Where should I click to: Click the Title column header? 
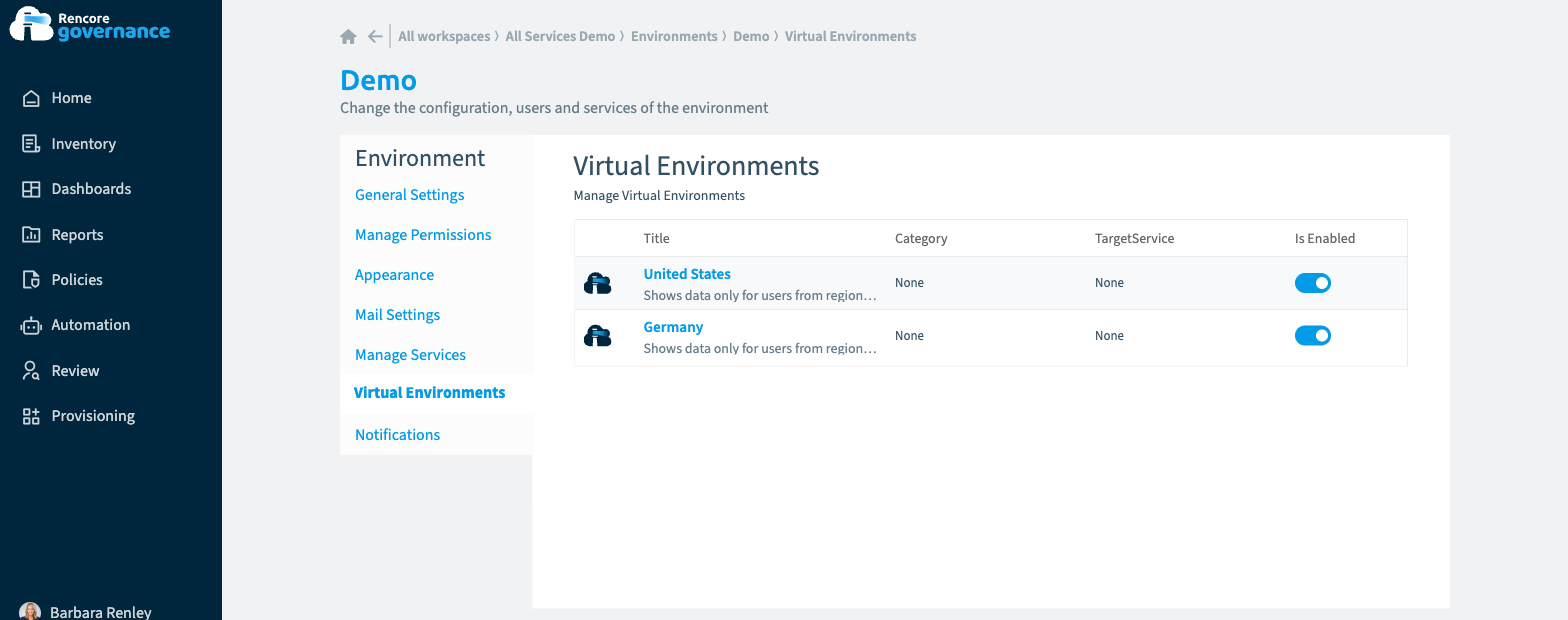[x=656, y=239]
